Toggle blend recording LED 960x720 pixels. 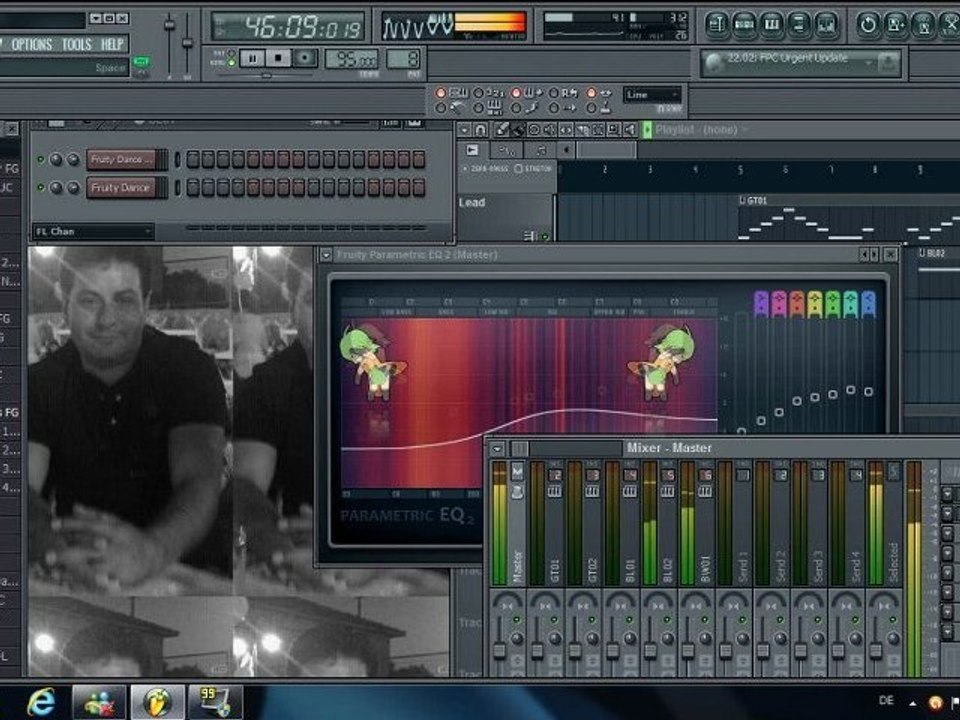click(x=516, y=93)
